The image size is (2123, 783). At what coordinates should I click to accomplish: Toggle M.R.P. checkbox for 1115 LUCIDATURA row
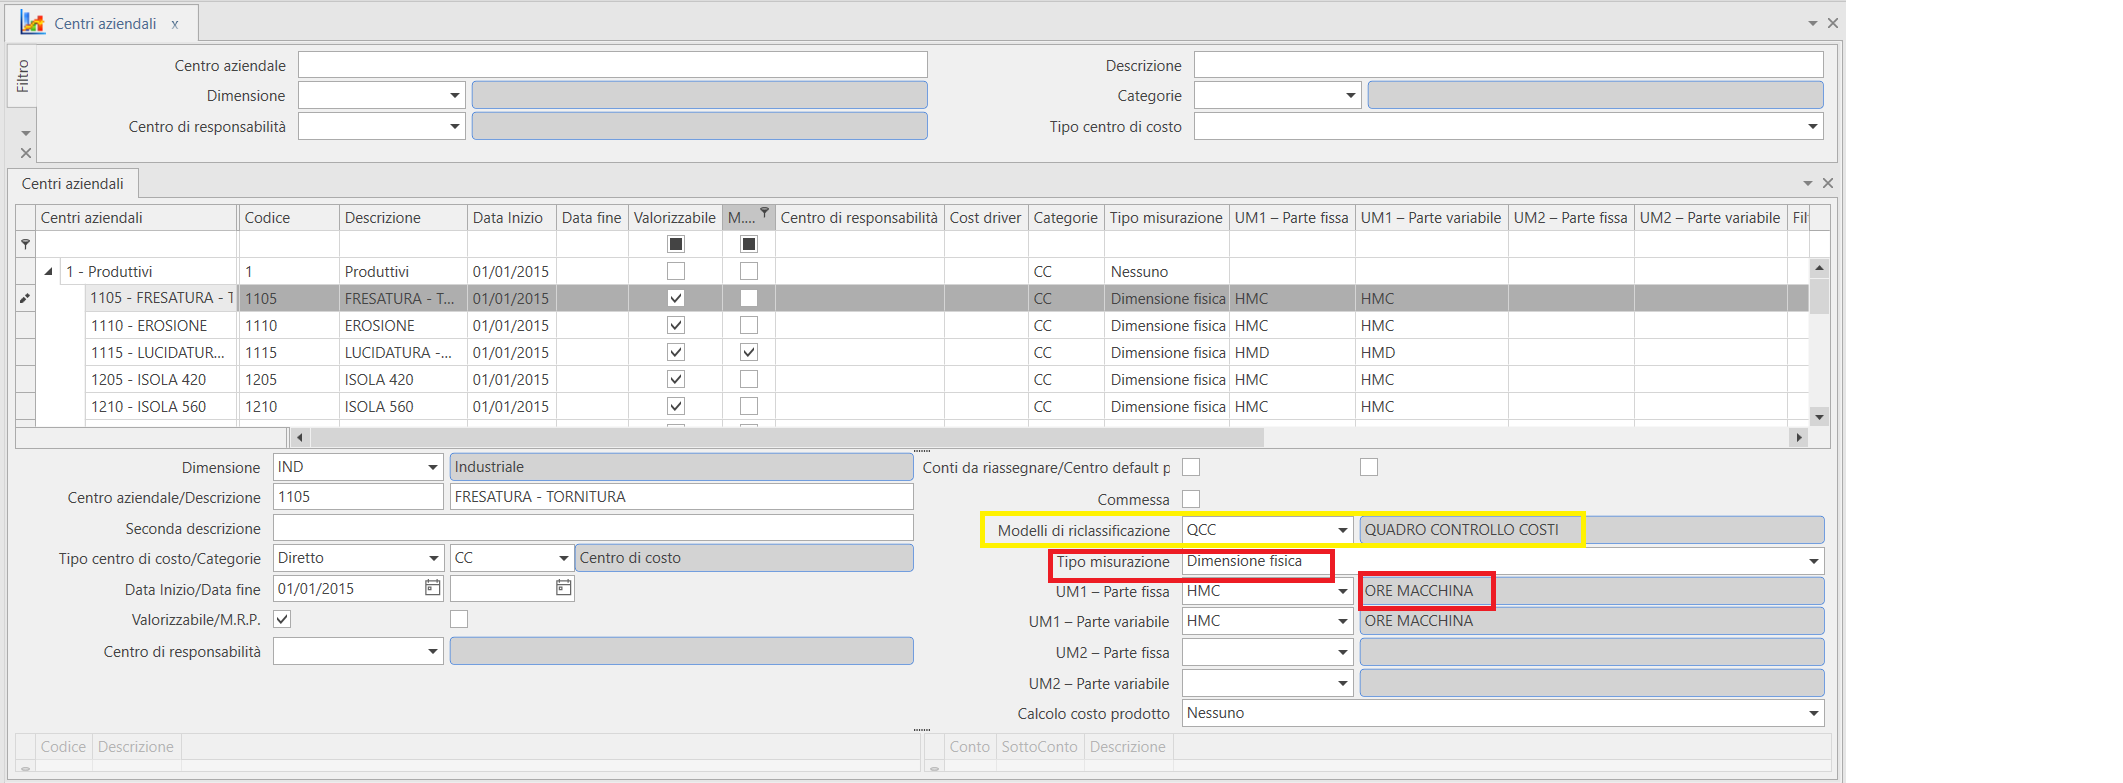pos(749,352)
